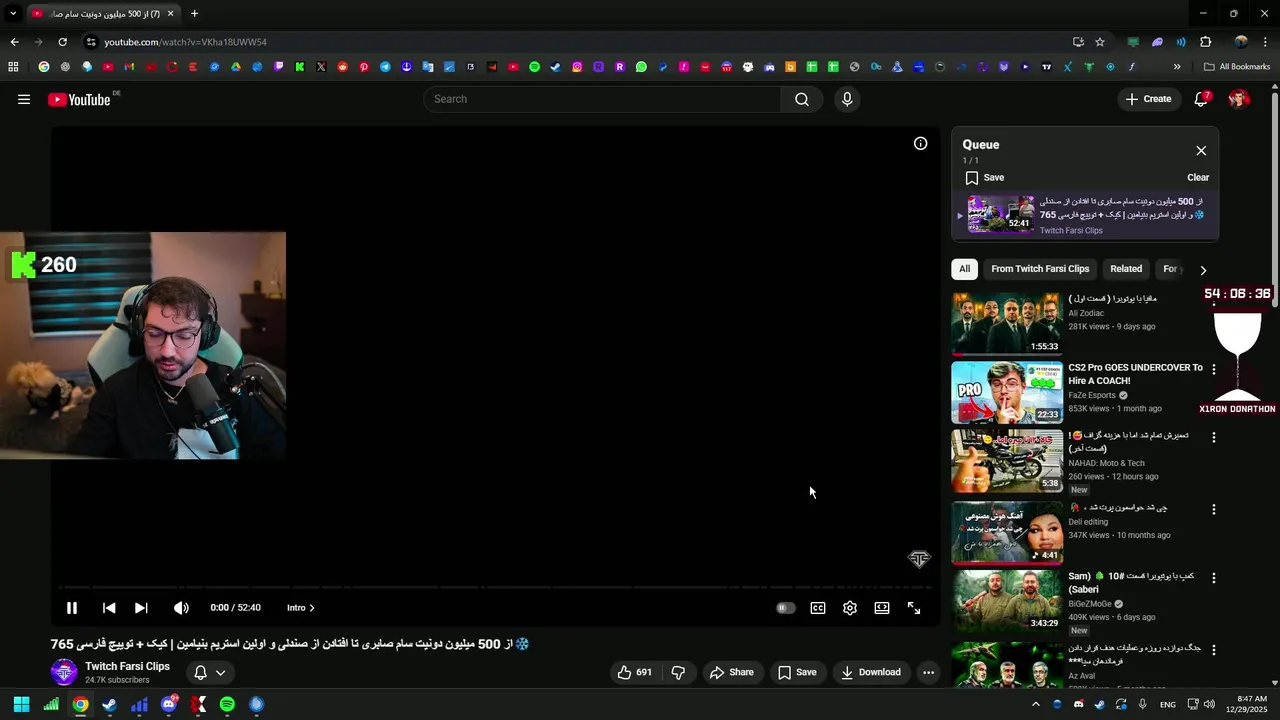Show more filter chips arrow

tap(1203, 270)
